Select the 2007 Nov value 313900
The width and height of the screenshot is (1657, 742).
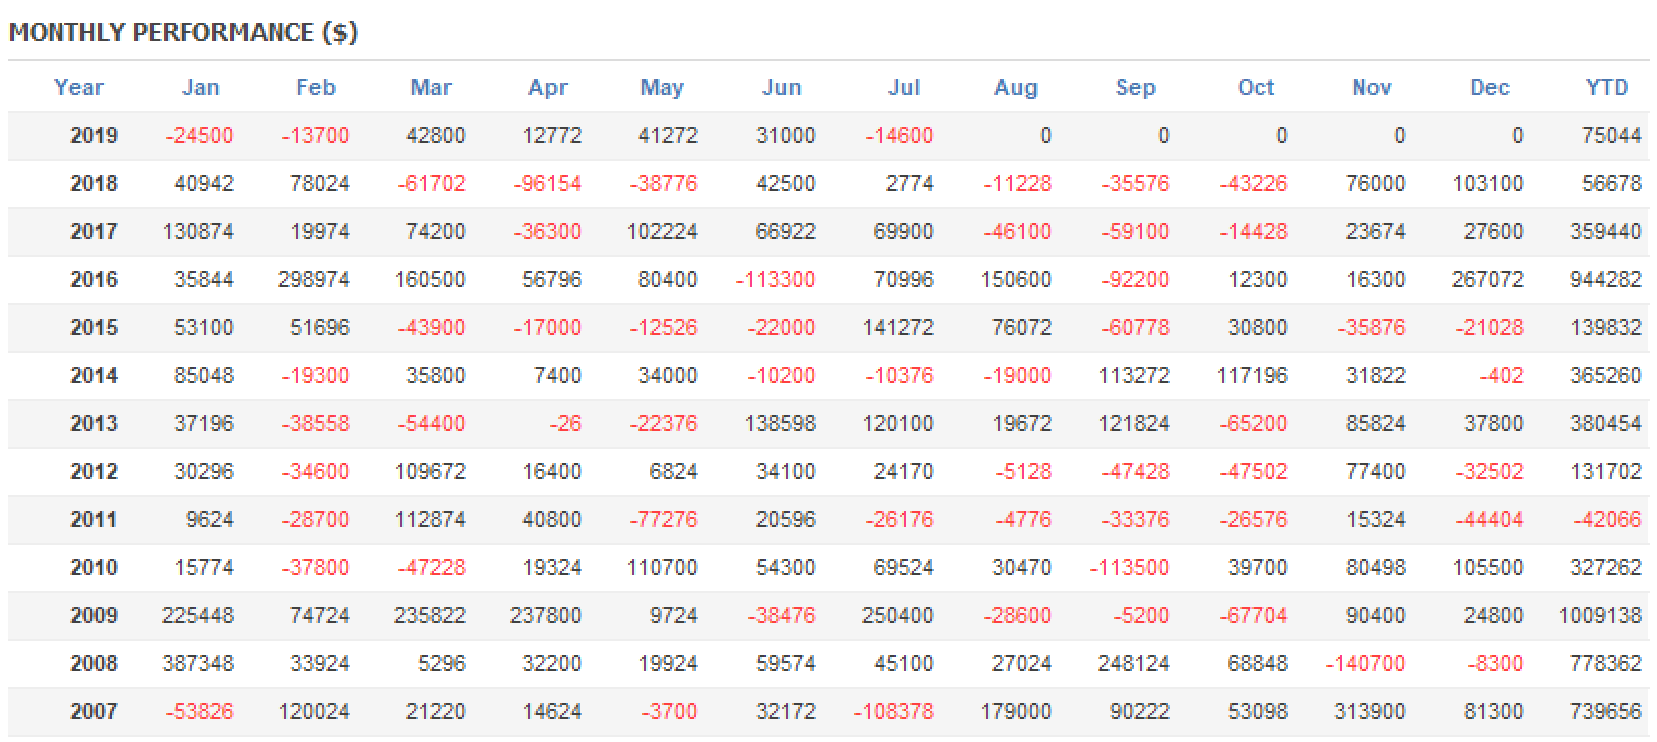point(1370,712)
